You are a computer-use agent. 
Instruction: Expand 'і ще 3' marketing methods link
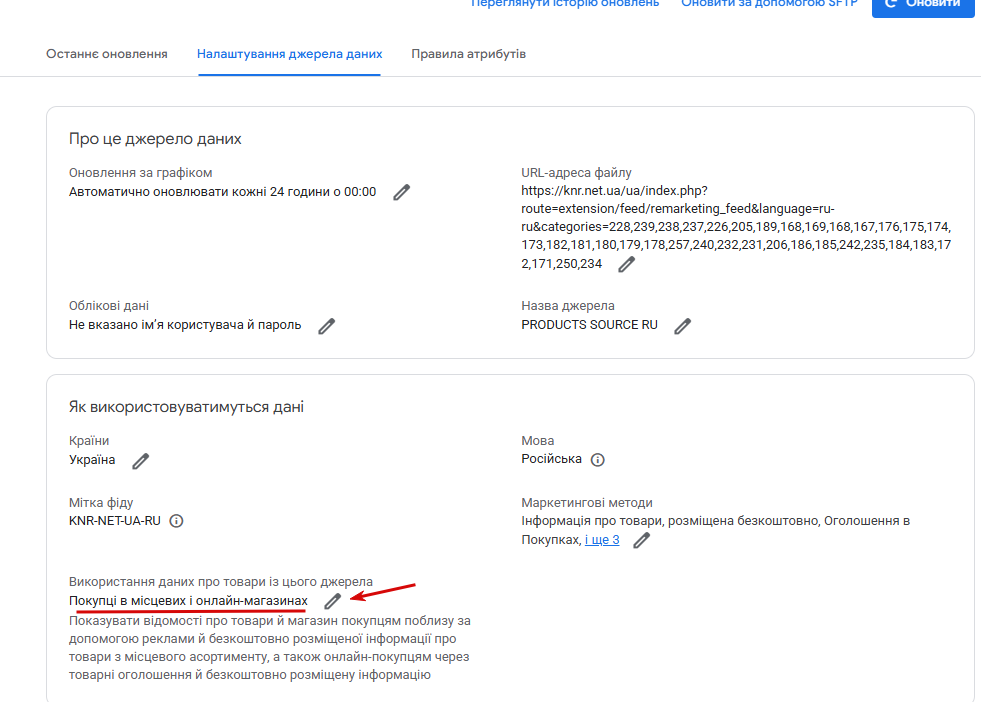(x=602, y=540)
